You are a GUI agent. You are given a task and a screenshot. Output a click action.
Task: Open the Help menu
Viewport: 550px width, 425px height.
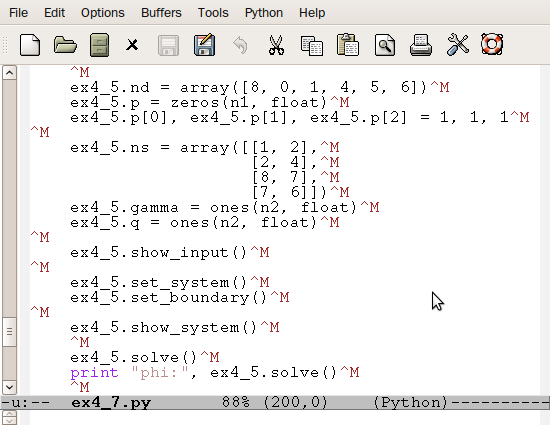pos(312,13)
